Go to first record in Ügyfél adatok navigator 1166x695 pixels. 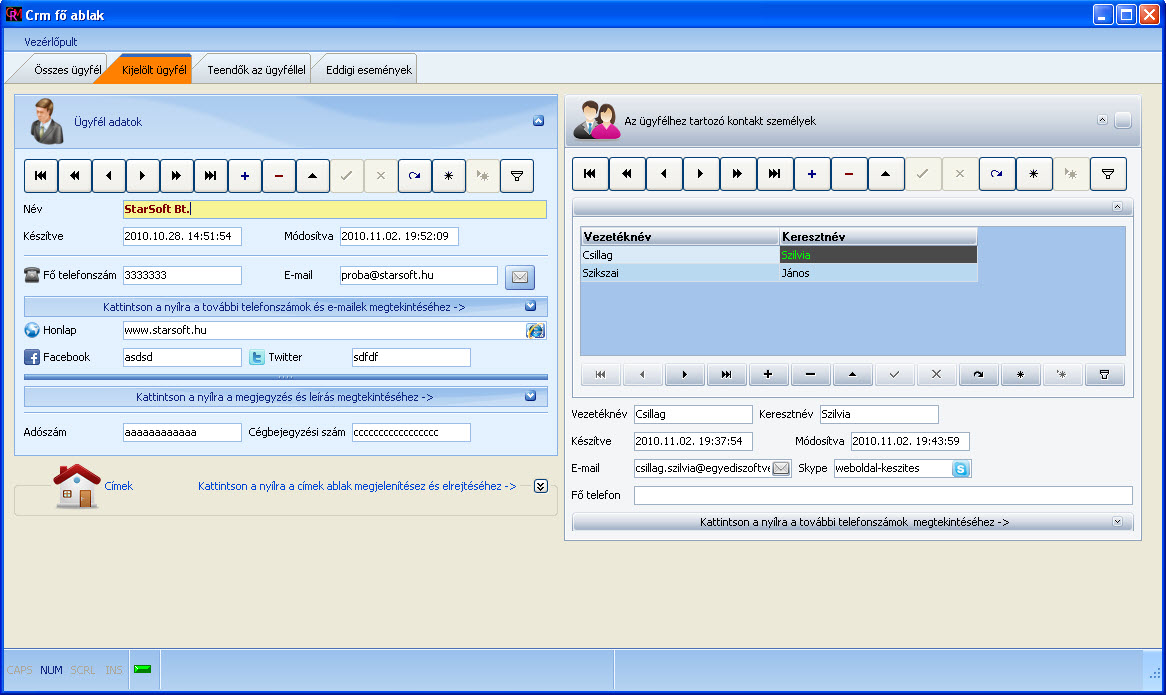(x=41, y=176)
